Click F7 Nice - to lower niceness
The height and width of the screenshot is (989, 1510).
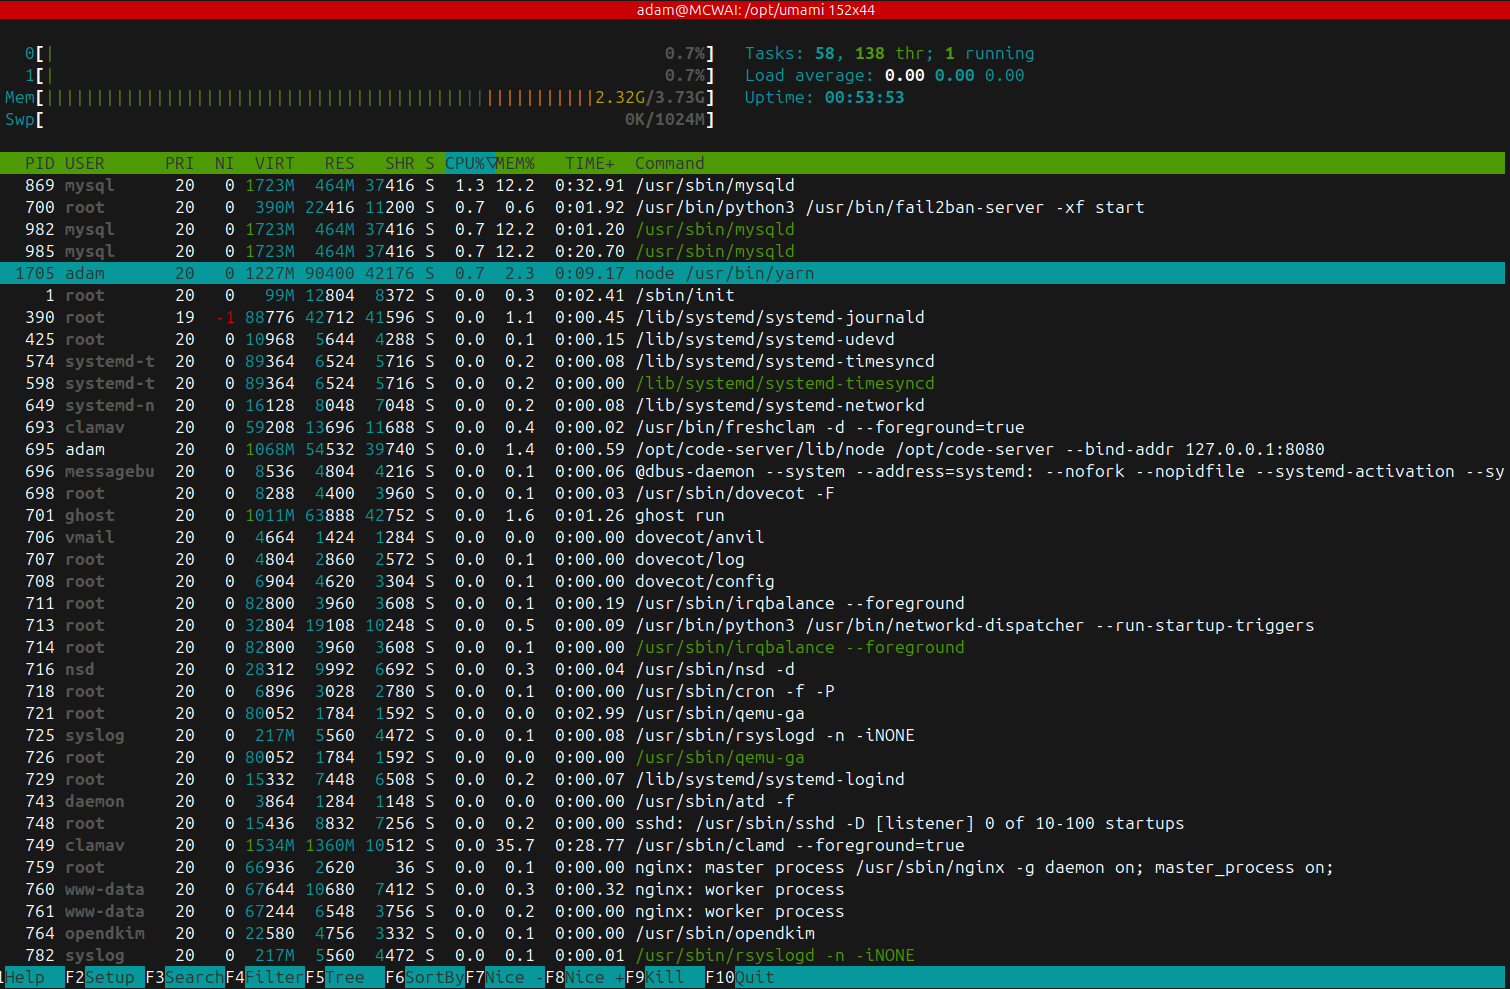(505, 977)
